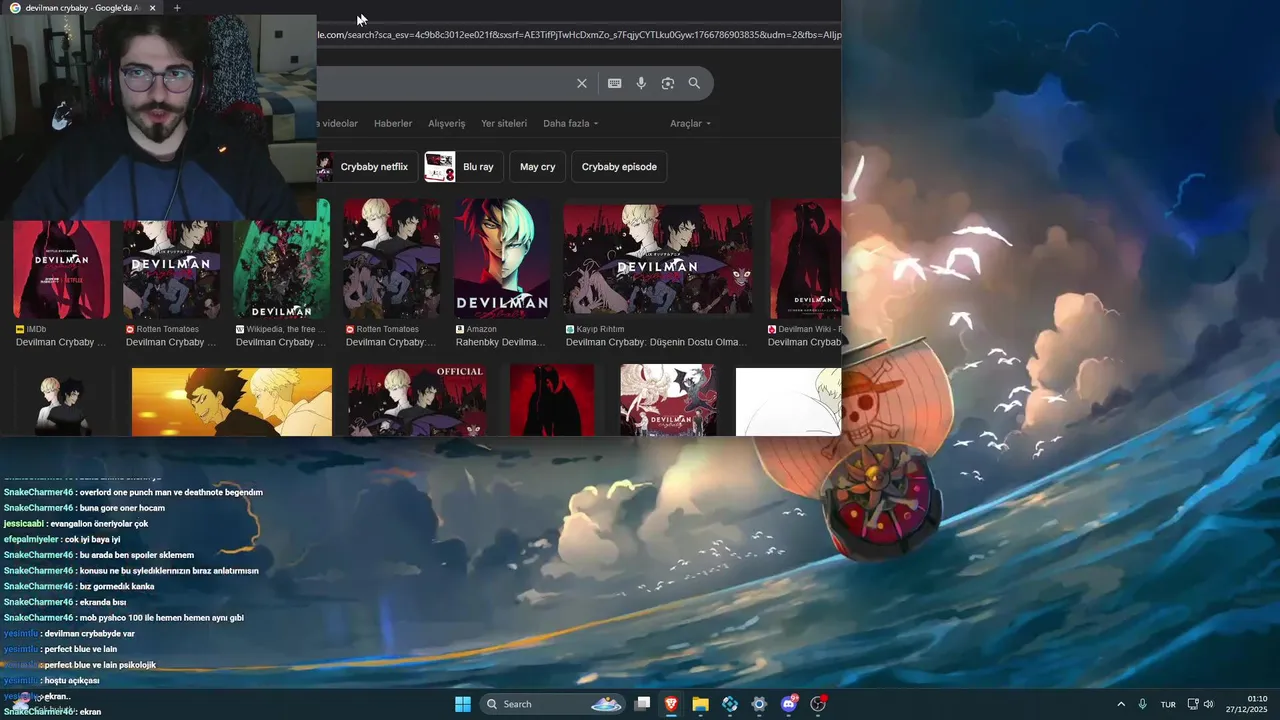Open the Rahenbky Devilma... Amazon result
1280x720 pixels.
(x=501, y=342)
